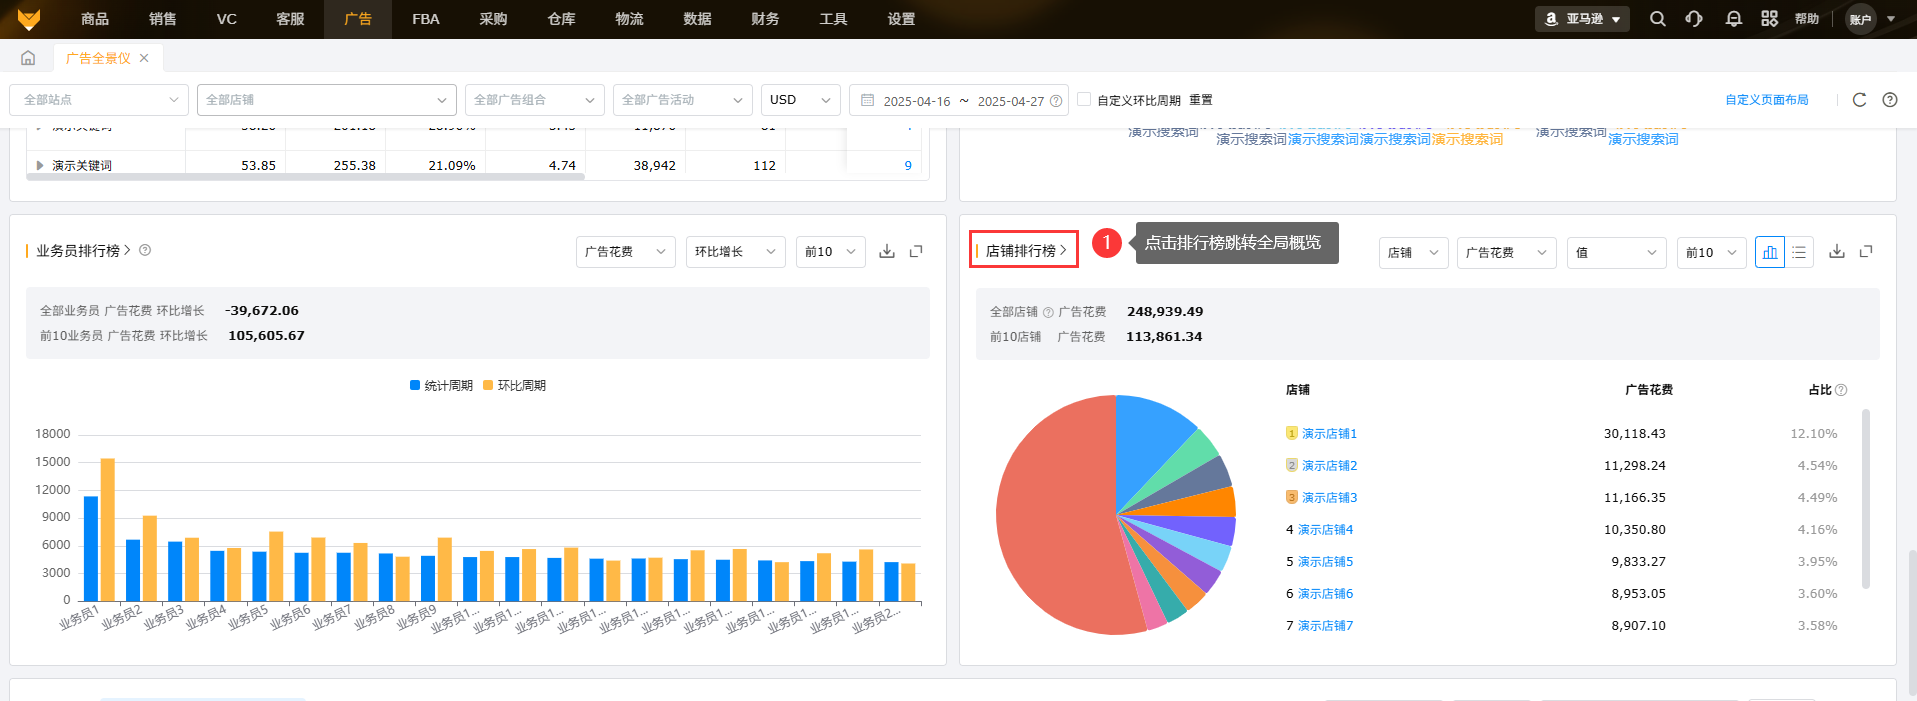Image resolution: width=1917 pixels, height=701 pixels.
Task: Select the 广告全景仪 tab
Action: pos(98,58)
